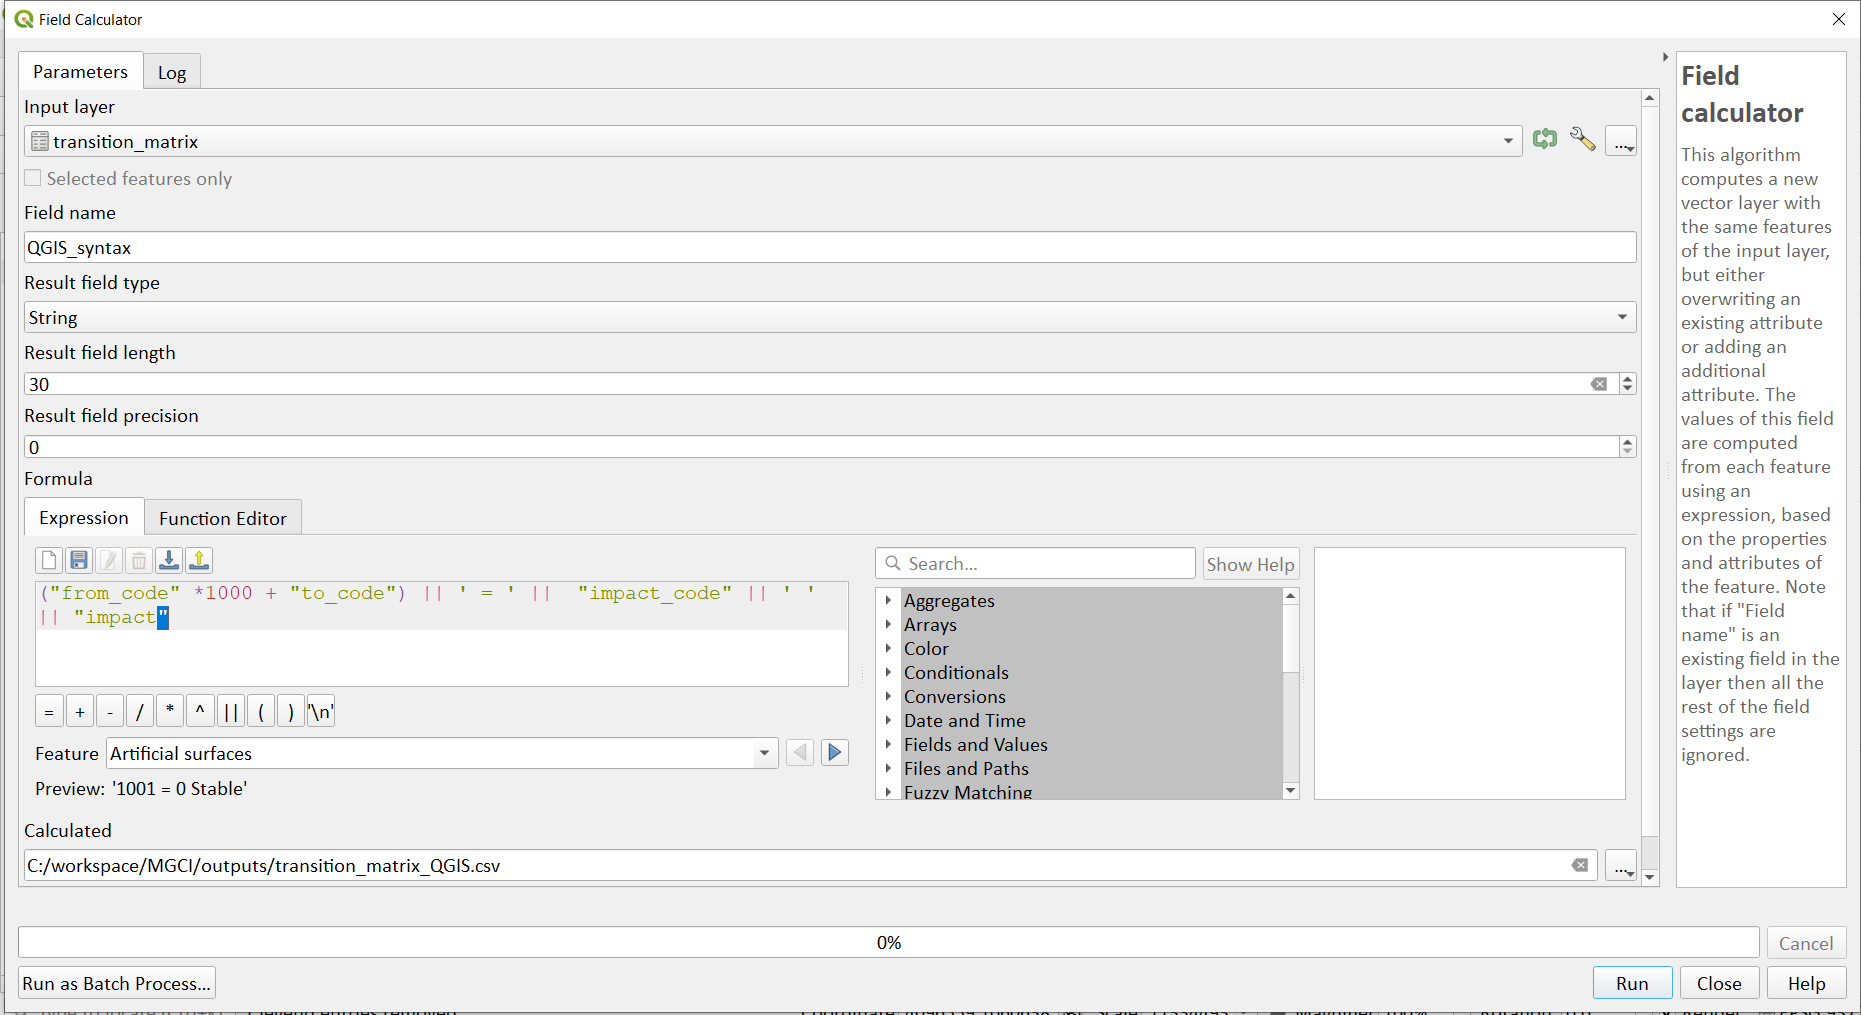Image resolution: width=1861 pixels, height=1015 pixels.
Task: Clear expression editor with new file icon
Action: [x=49, y=560]
